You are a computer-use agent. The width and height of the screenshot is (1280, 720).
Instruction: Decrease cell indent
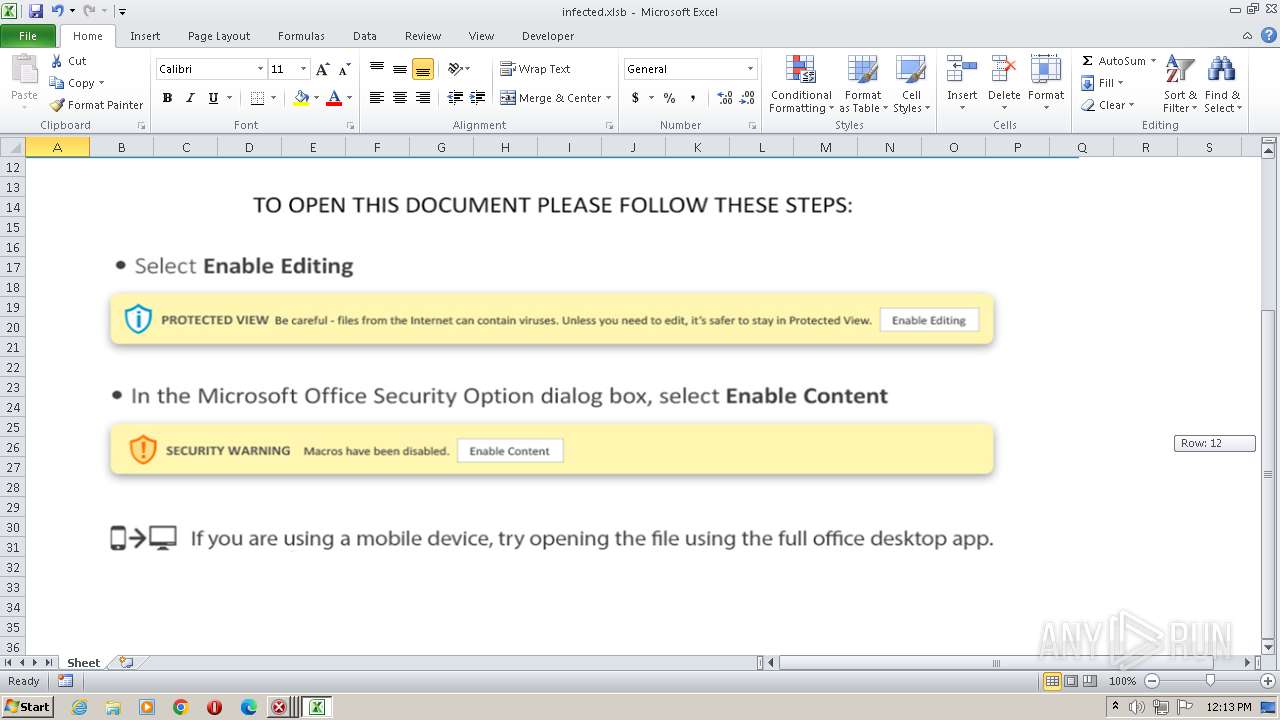pyautogui.click(x=455, y=98)
